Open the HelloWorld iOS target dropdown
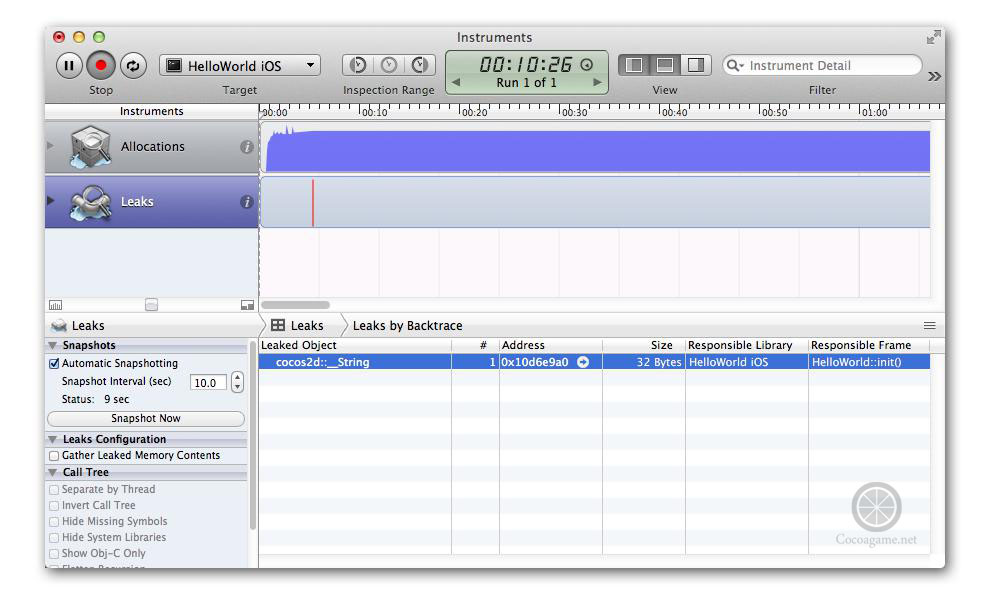Image resolution: width=990 pixels, height=595 pixels. pyautogui.click(x=240, y=66)
